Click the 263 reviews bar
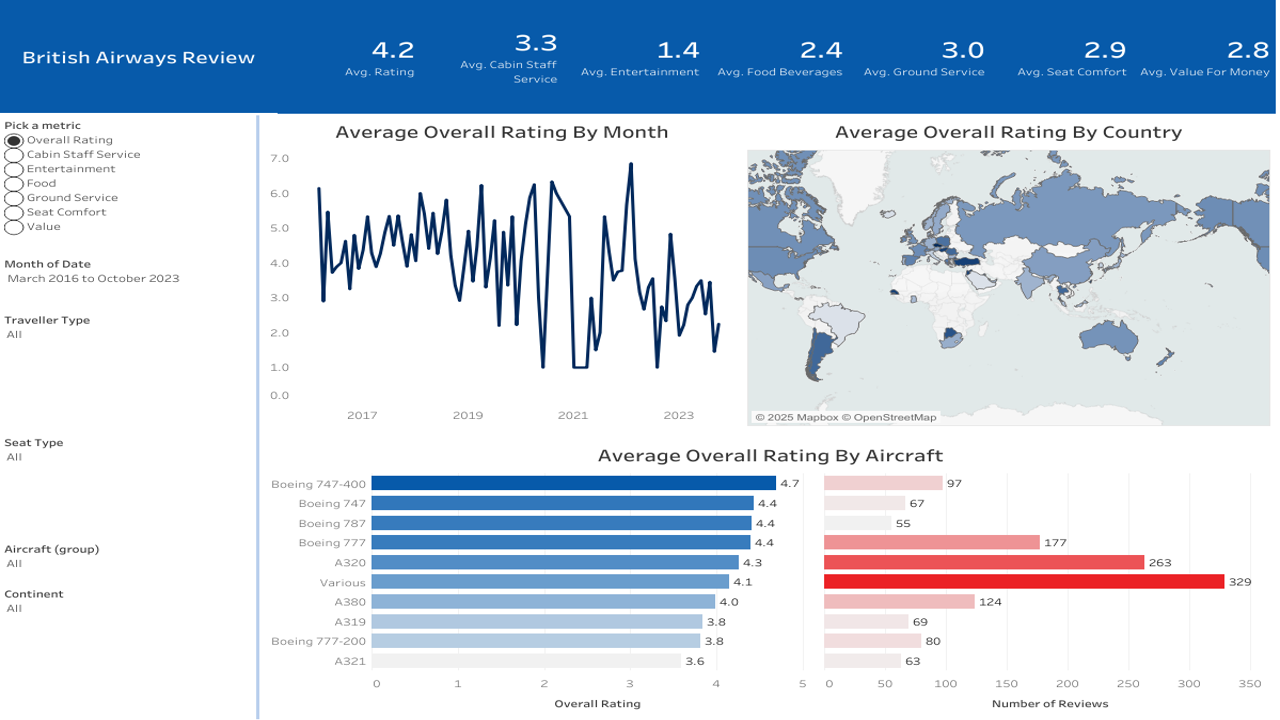1280x720 pixels. [984, 562]
